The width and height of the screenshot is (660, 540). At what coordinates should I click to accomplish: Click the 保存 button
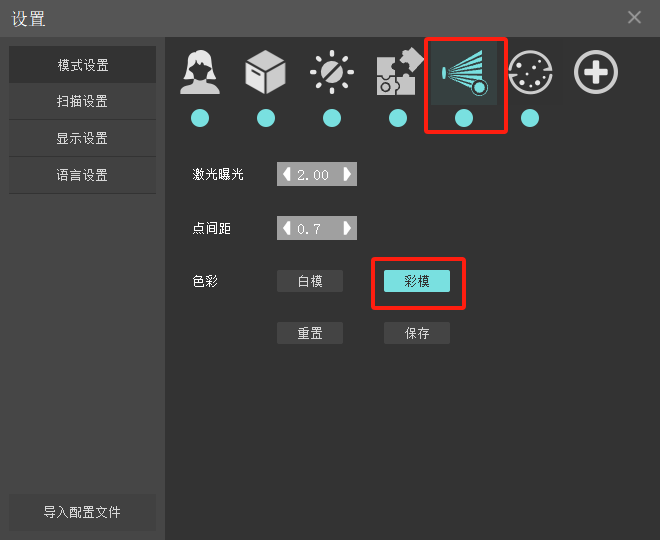[417, 333]
